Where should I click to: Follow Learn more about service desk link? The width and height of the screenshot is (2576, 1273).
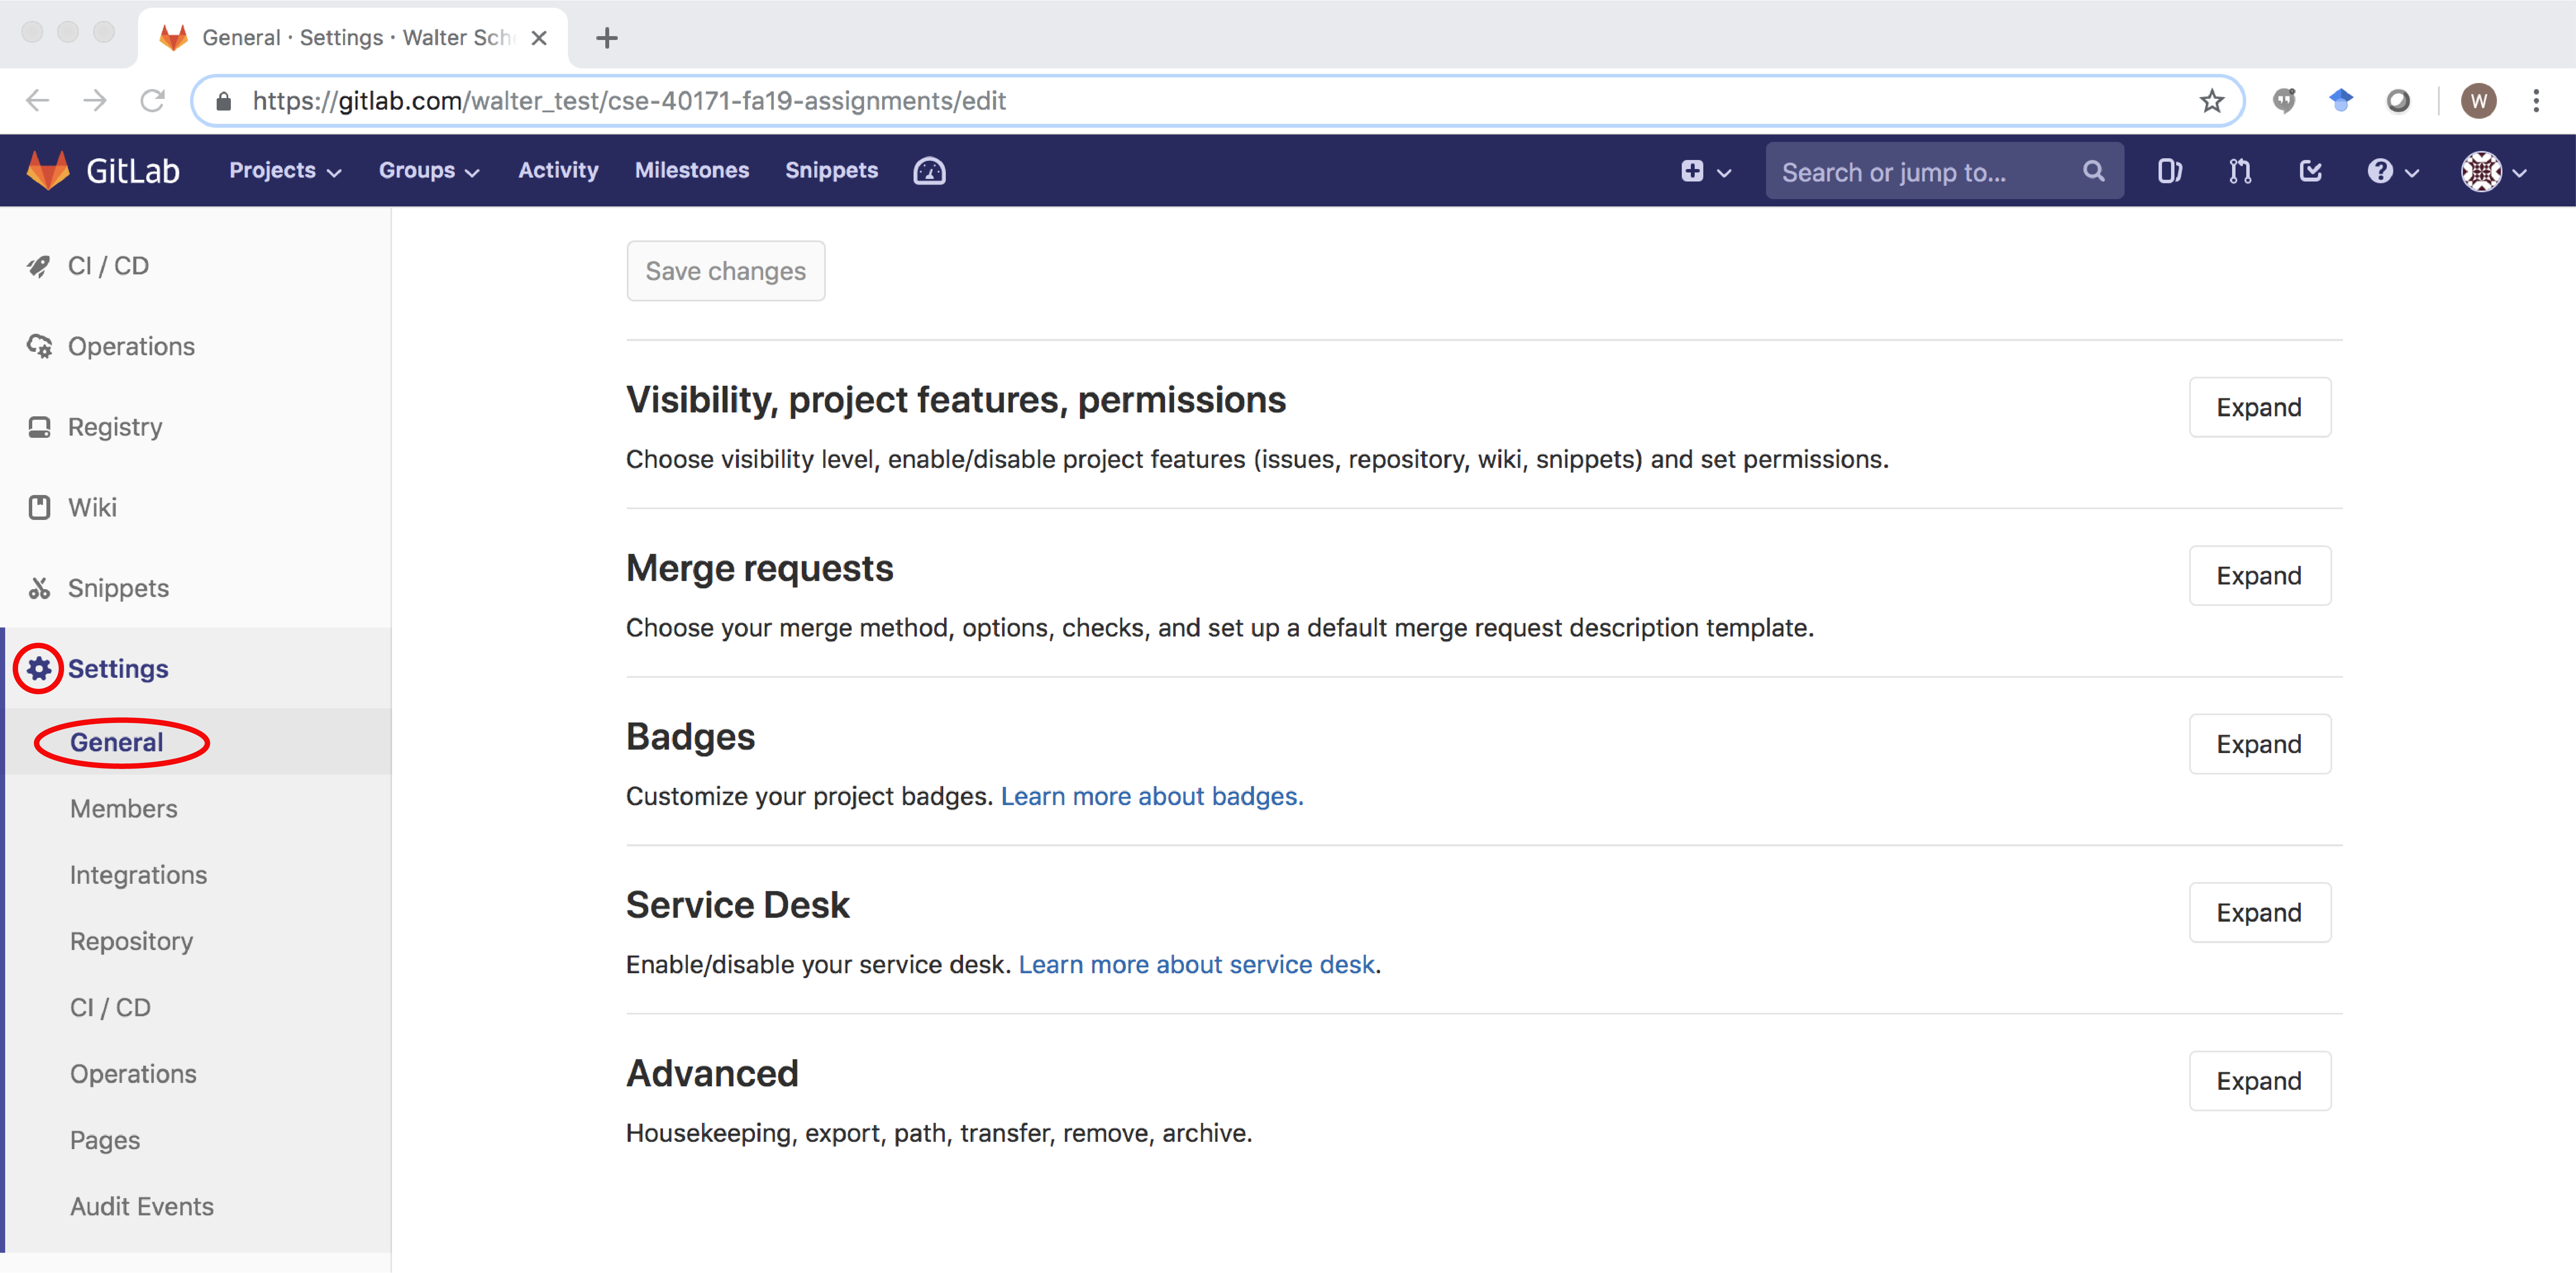coord(1196,965)
